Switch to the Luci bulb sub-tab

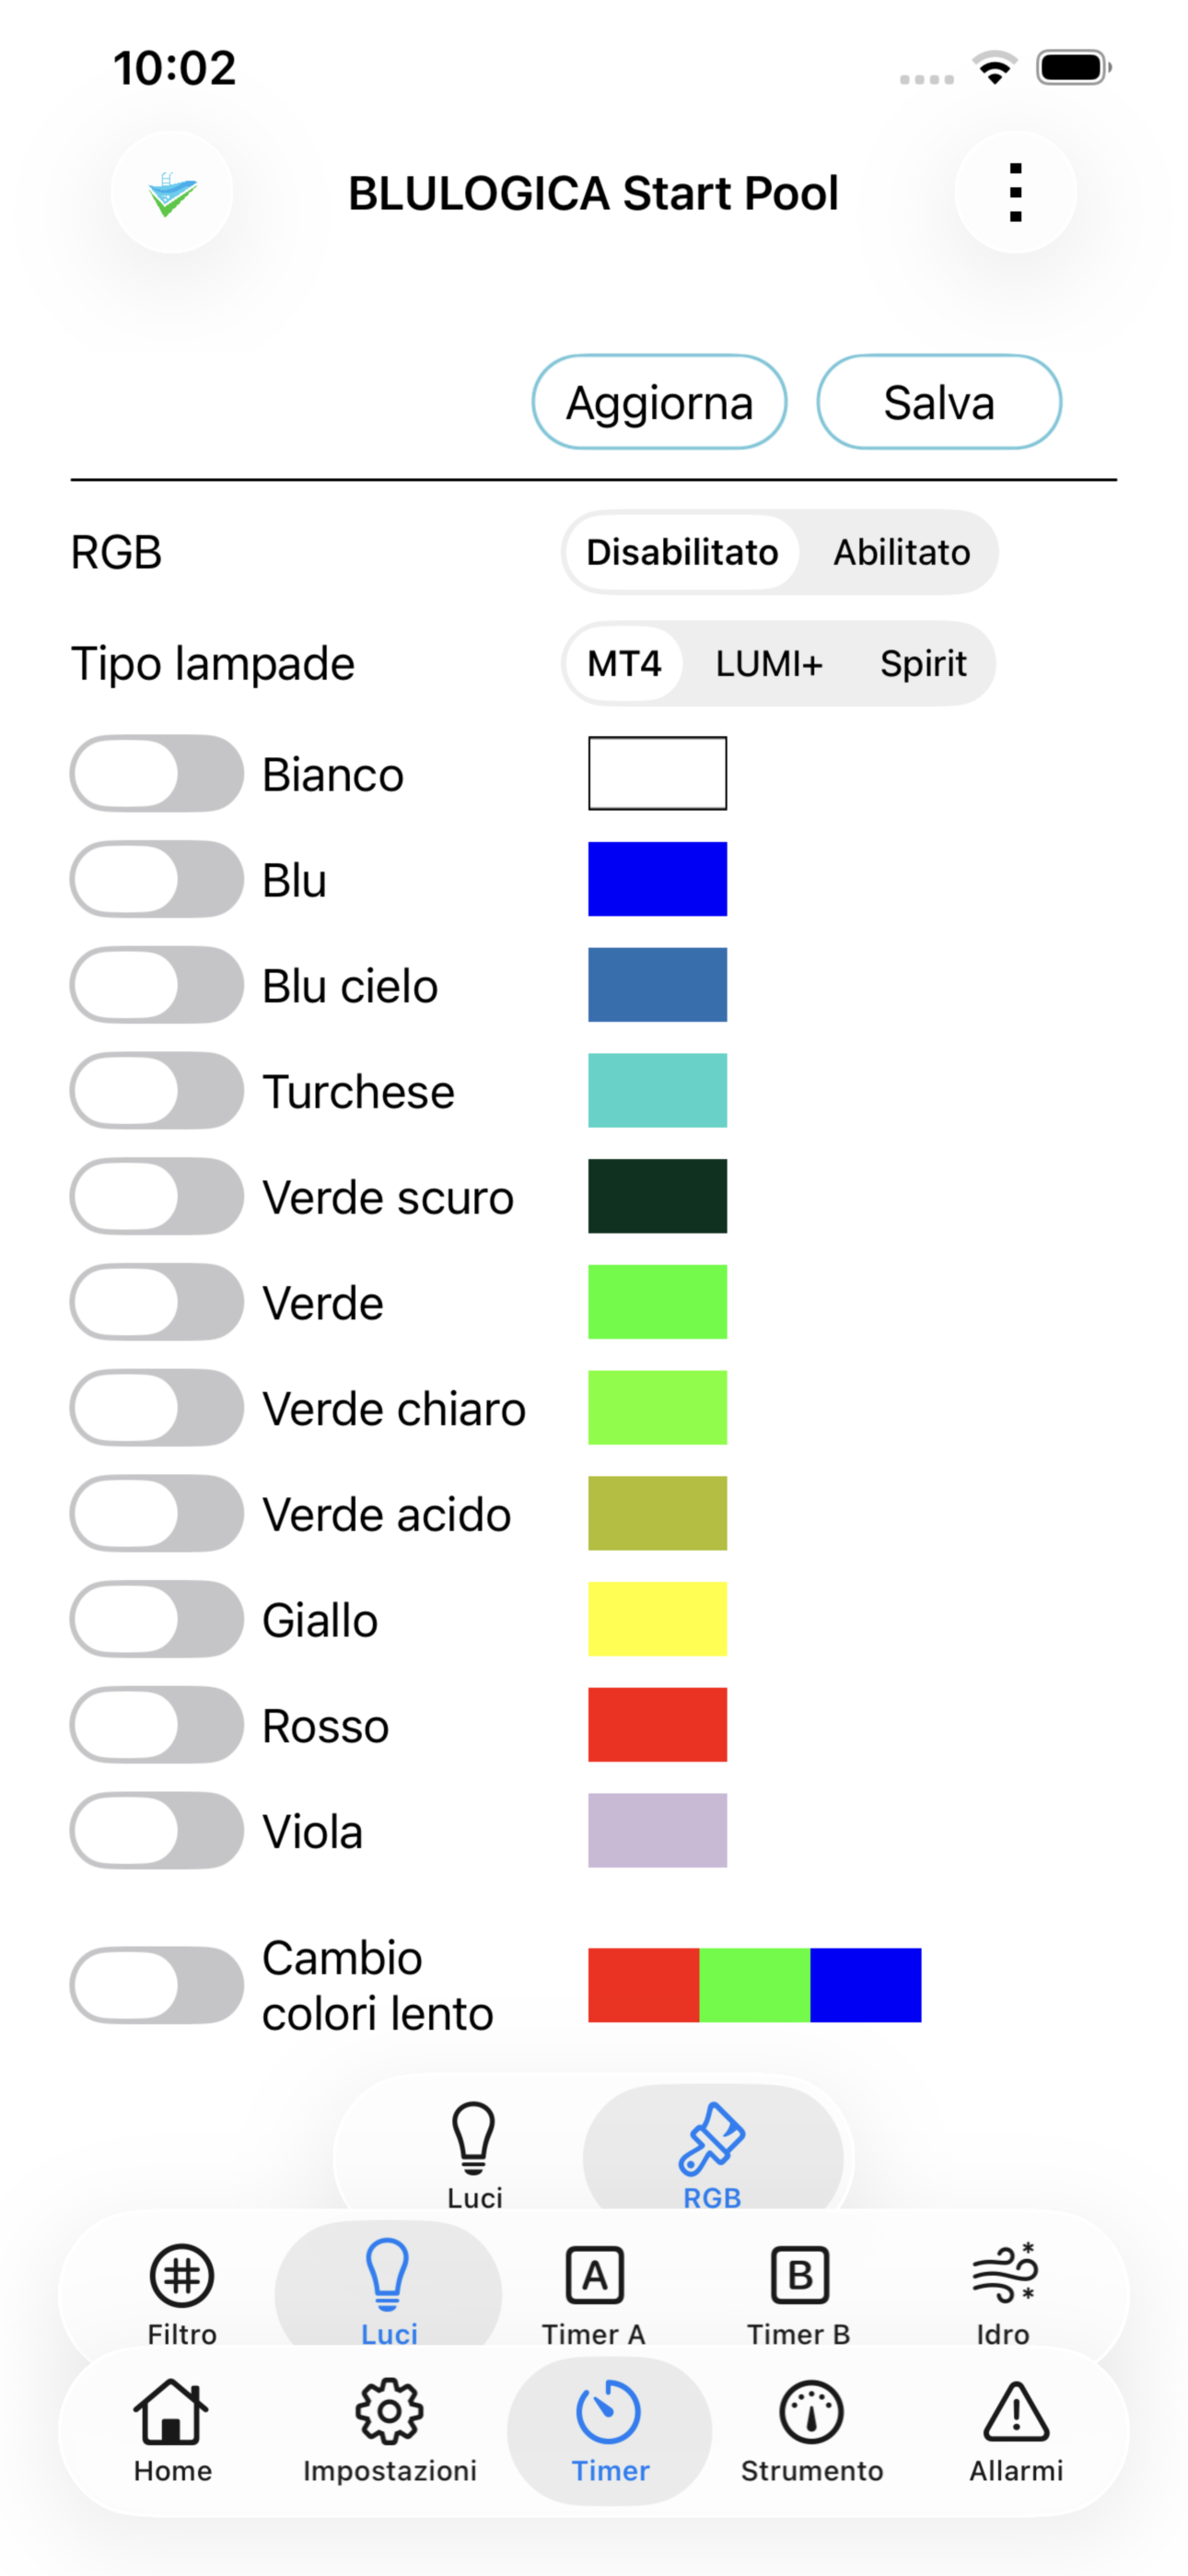[x=474, y=2155]
